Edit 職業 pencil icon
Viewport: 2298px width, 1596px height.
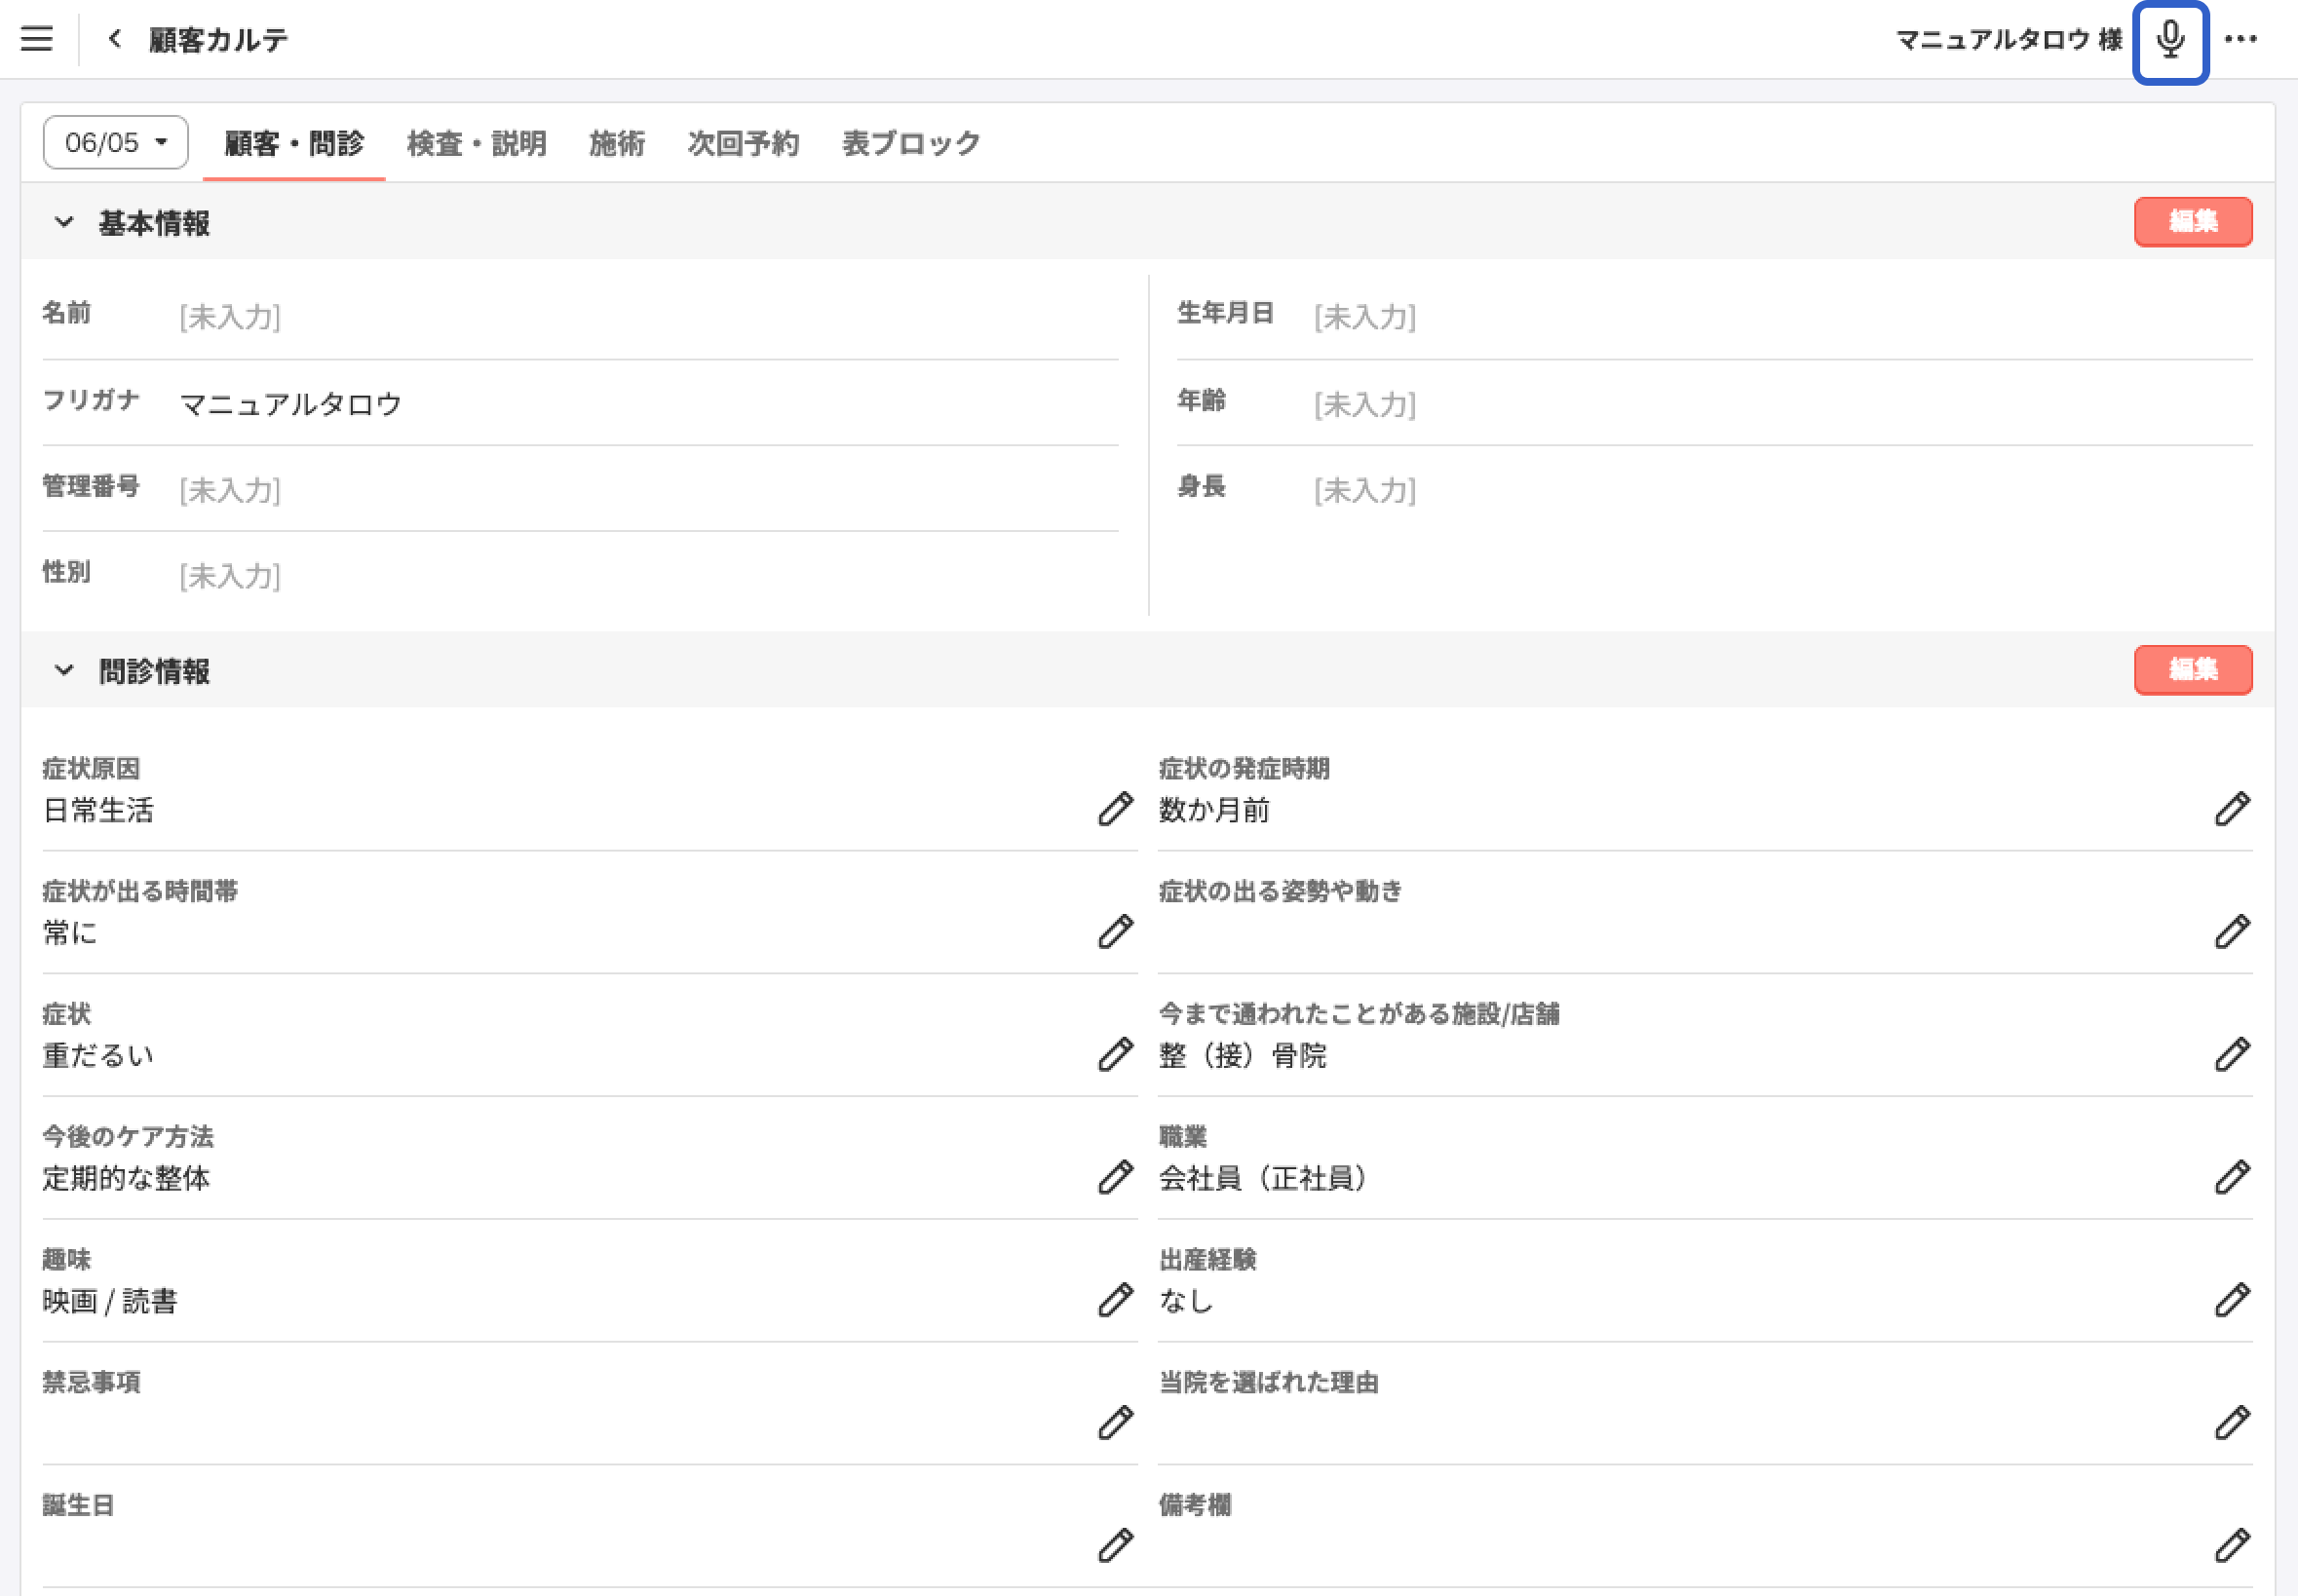[x=2232, y=1177]
